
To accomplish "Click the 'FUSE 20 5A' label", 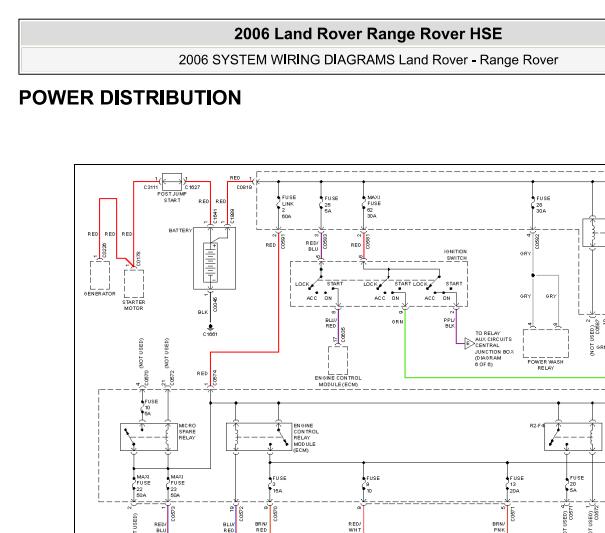I will click(x=576, y=484).
